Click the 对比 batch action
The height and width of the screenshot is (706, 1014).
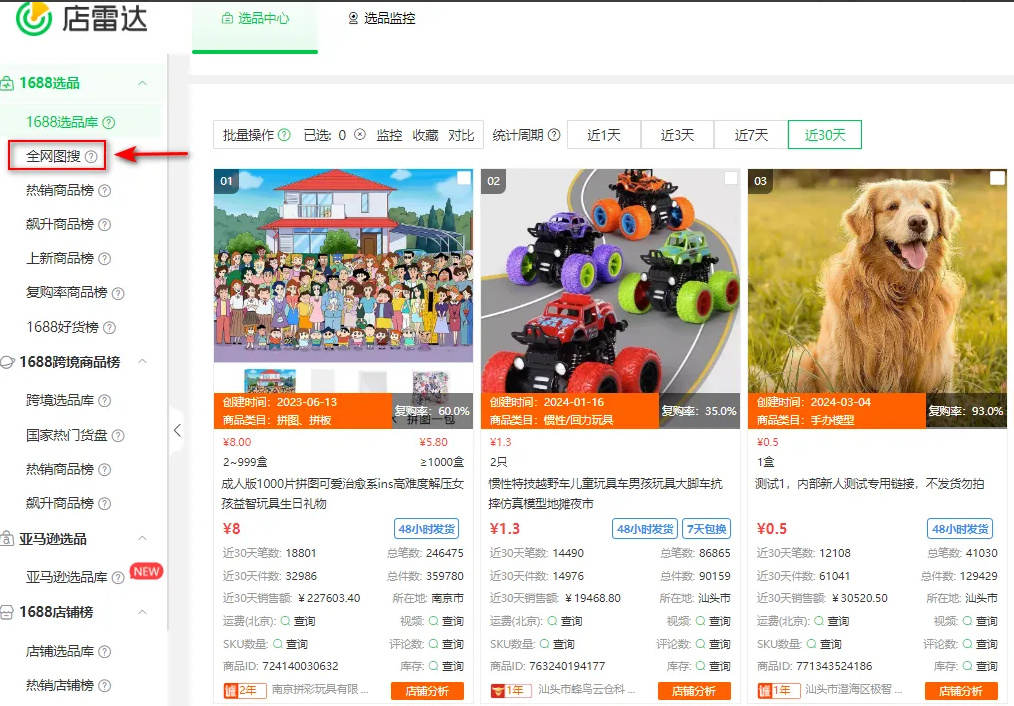[462, 134]
